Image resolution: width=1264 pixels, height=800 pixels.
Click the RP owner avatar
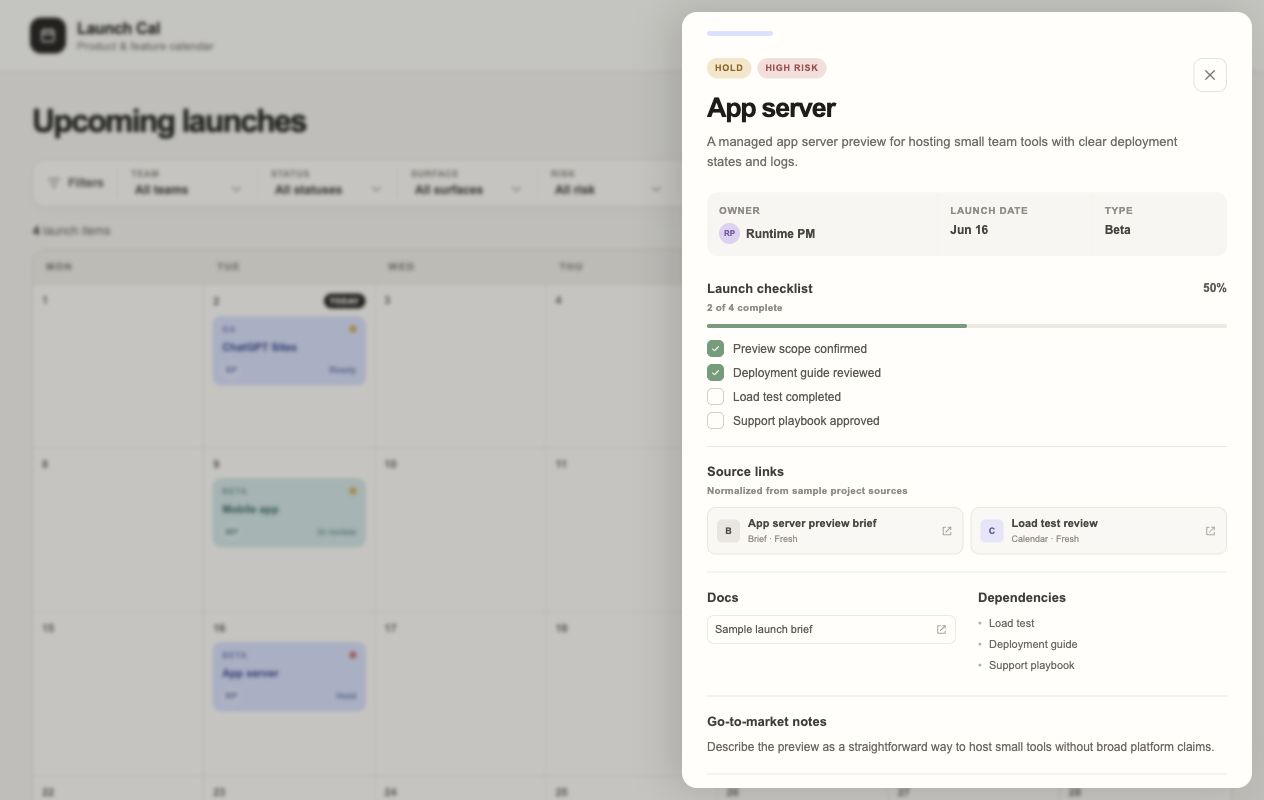pos(729,233)
